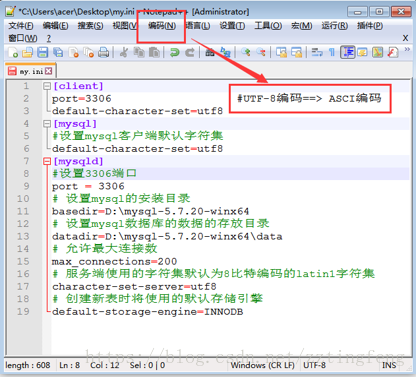Click the Close document toolbar icon
The width and height of the screenshot is (416, 377).
click(73, 52)
